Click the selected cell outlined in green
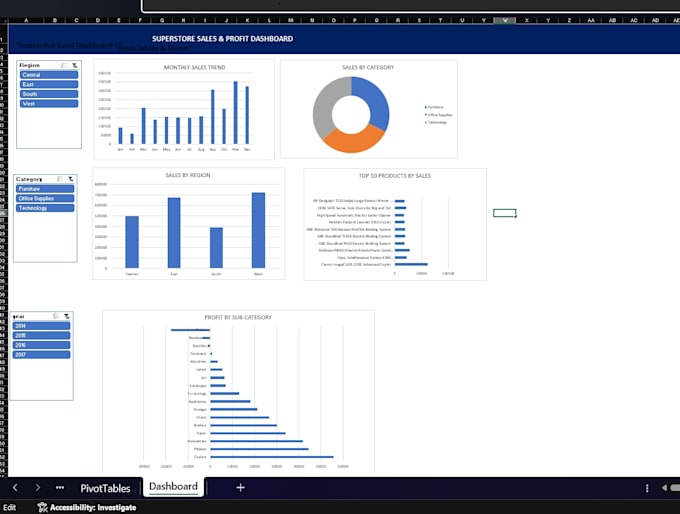This screenshot has width=680, height=514. [505, 213]
